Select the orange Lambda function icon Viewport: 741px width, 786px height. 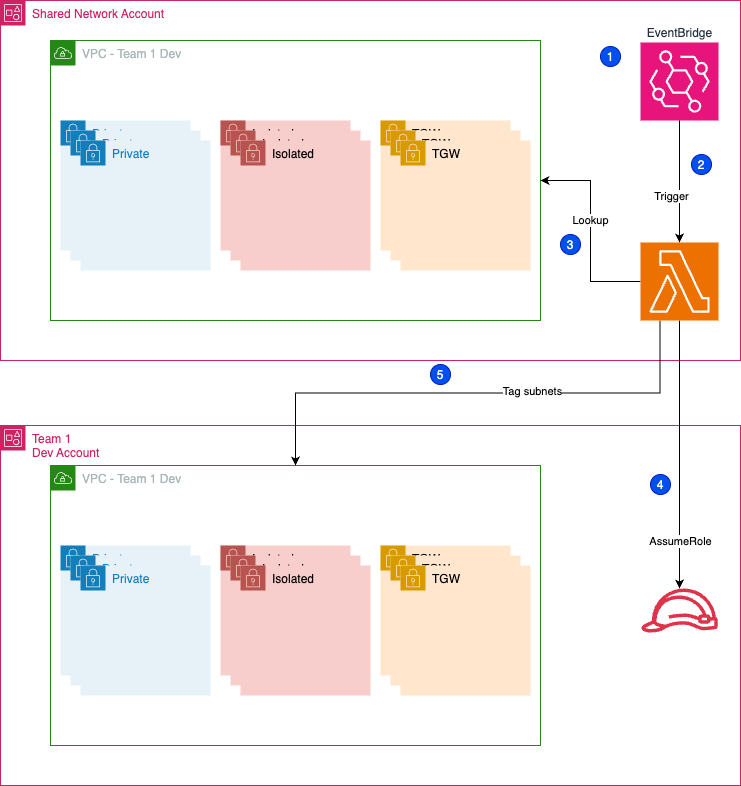click(x=680, y=282)
